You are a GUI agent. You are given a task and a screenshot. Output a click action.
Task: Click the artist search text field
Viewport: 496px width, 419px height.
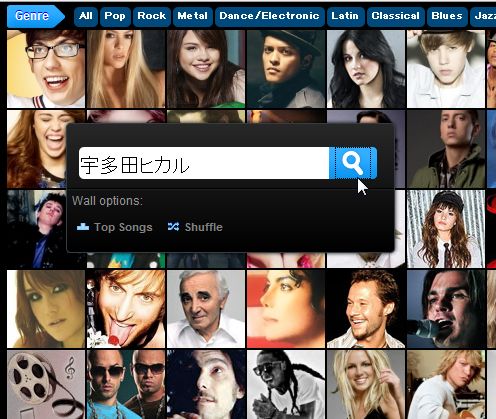204,163
